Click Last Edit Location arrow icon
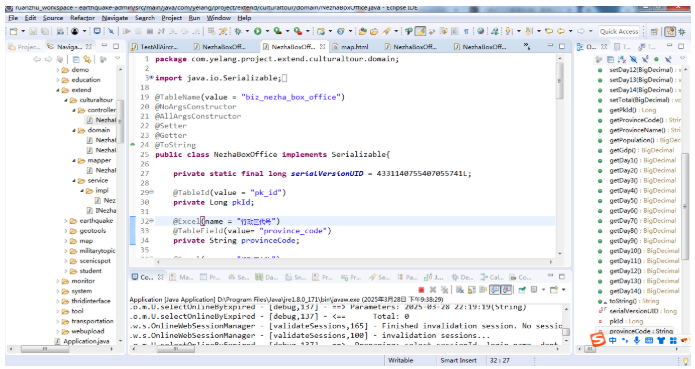695x369 pixels. pos(549,31)
